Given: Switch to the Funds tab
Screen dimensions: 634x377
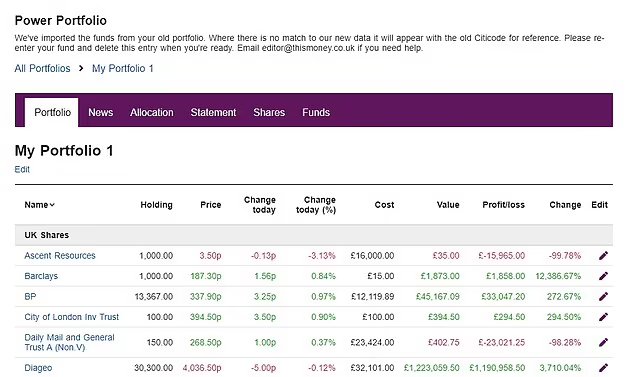Looking at the screenshot, I should pyautogui.click(x=316, y=112).
